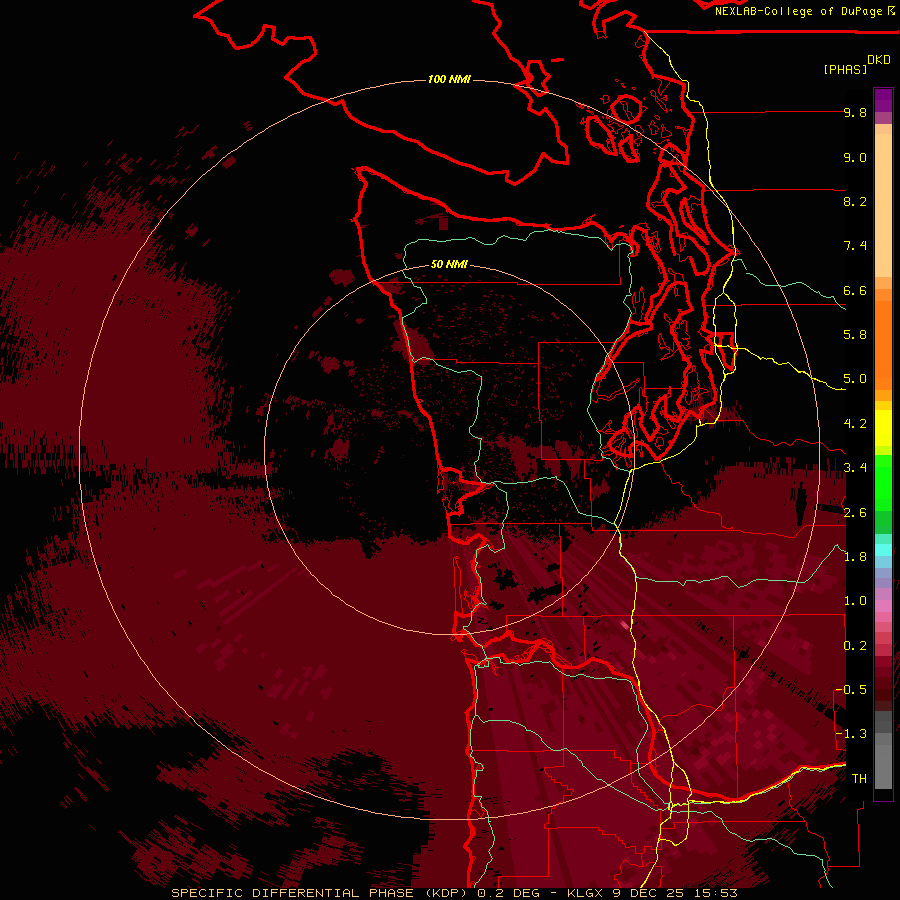Click the 4.2 value on color scale
This screenshot has height=900, width=900.
(855, 424)
